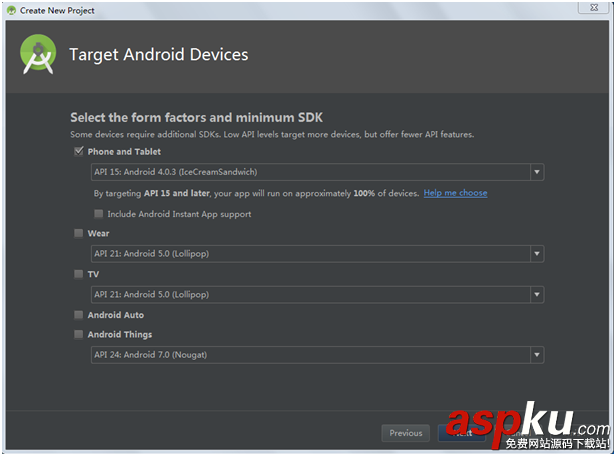Click the TV API 21 Lollipop combo box

point(317,295)
